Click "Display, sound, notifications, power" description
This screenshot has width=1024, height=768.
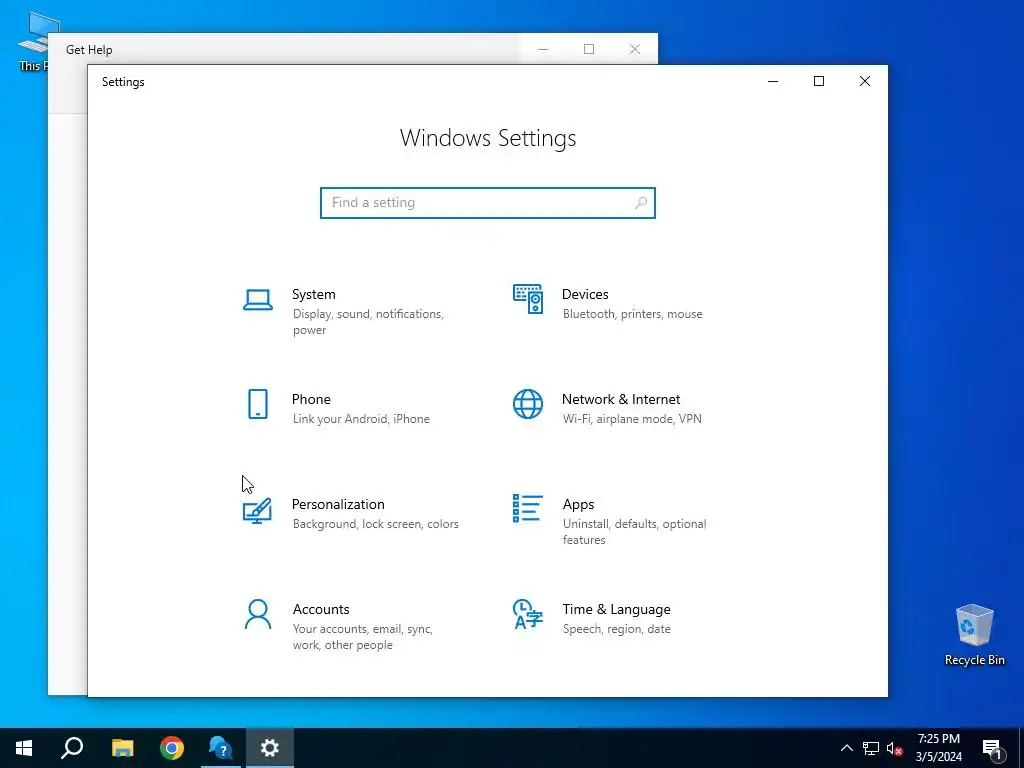[368, 322]
